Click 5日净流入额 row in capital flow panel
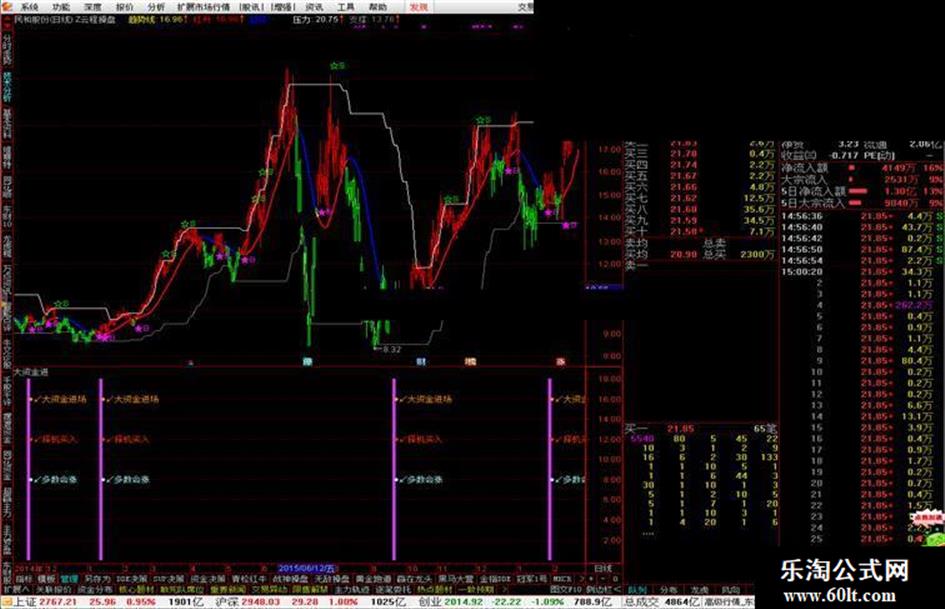This screenshot has width=945, height=609. pos(862,191)
